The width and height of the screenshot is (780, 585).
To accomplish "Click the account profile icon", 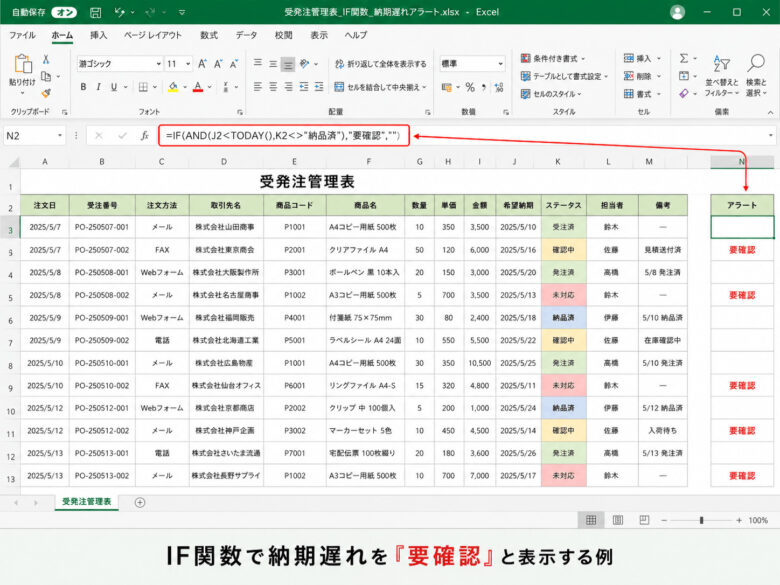I will (677, 12).
